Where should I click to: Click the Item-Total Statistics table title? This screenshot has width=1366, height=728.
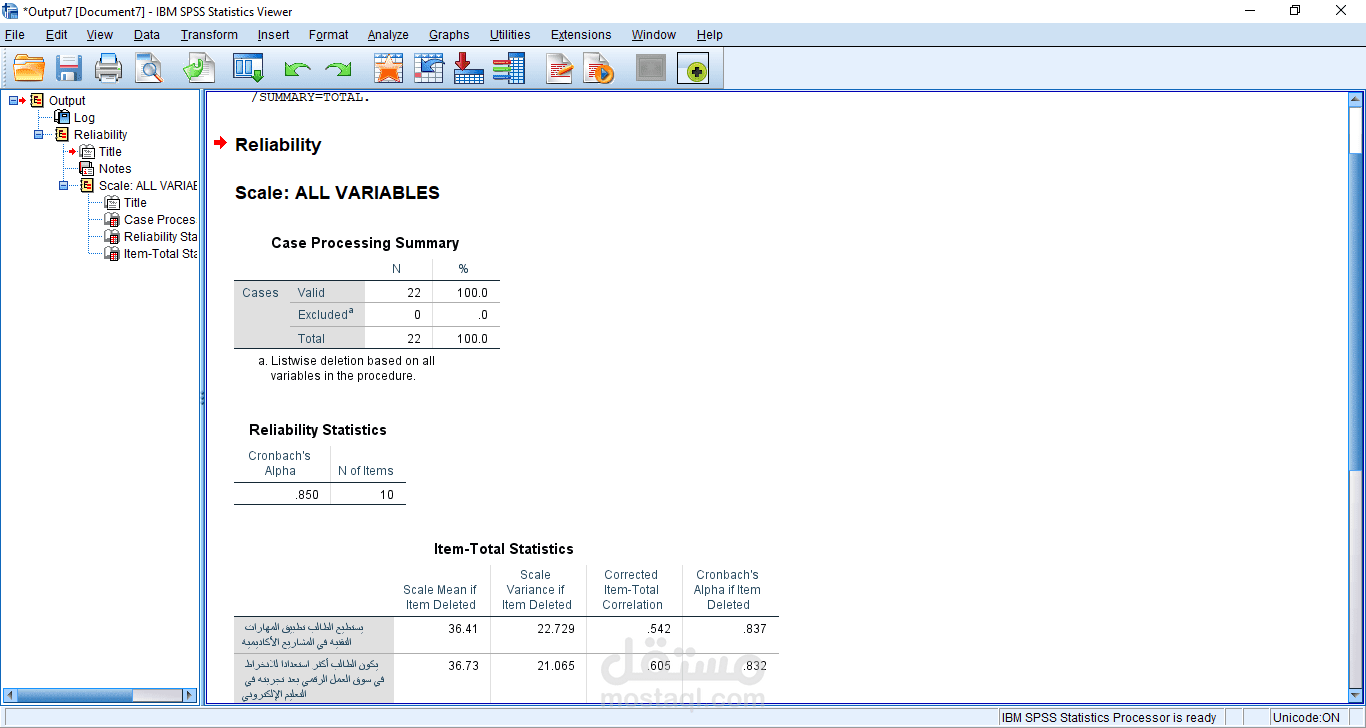(x=504, y=549)
